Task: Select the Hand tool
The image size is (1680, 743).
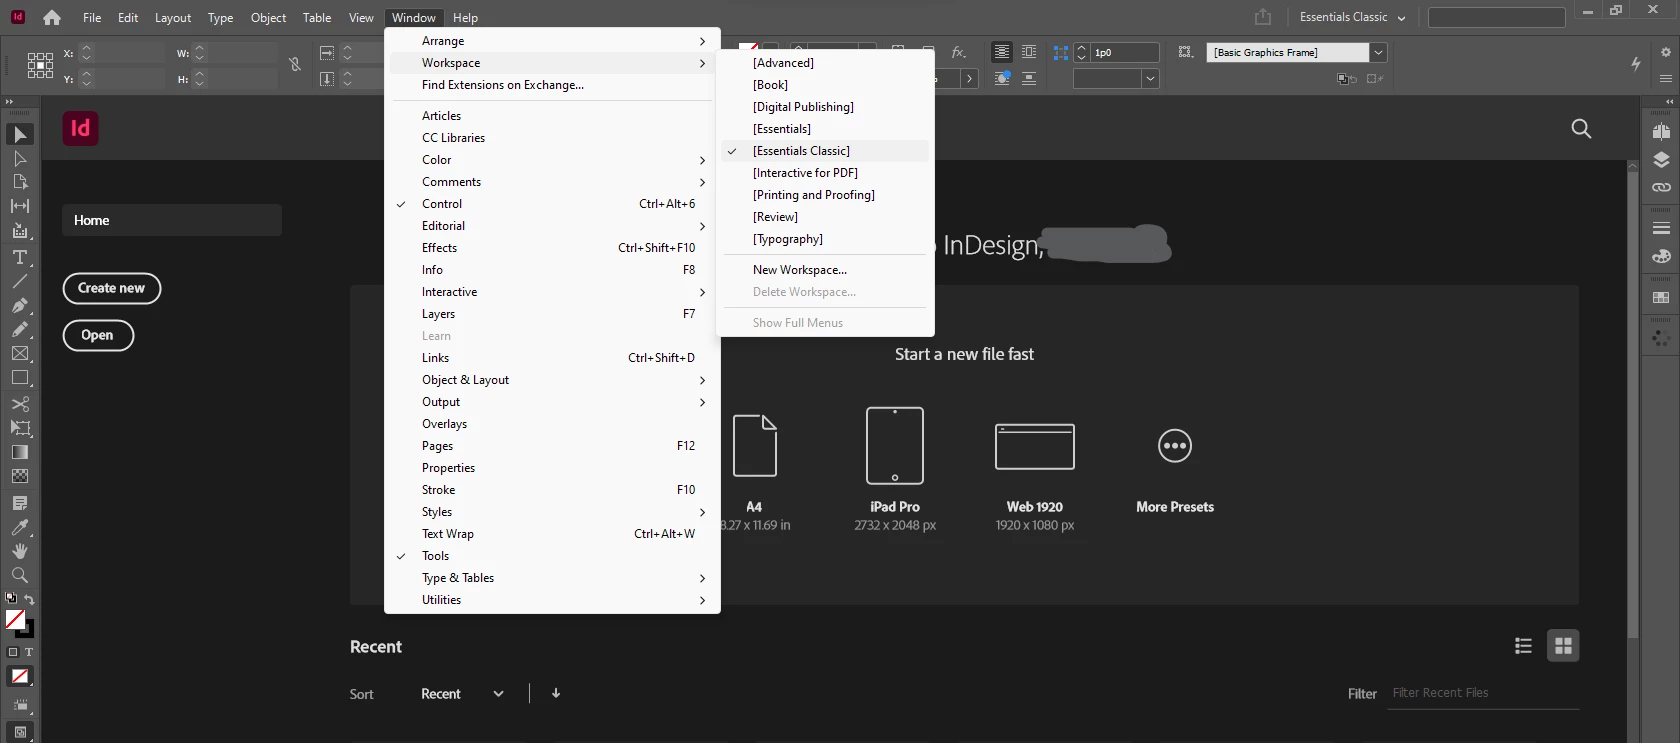Action: [19, 551]
